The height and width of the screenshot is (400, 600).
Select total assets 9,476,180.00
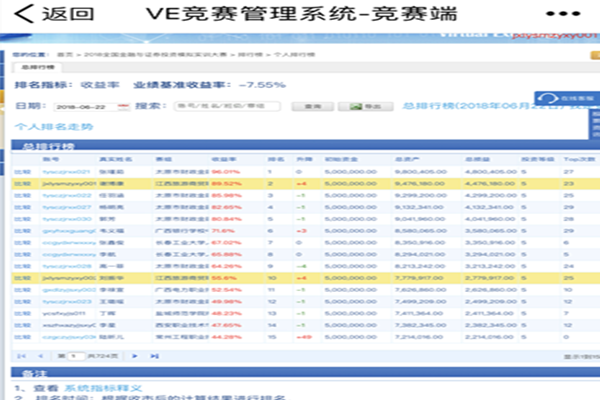point(420,184)
